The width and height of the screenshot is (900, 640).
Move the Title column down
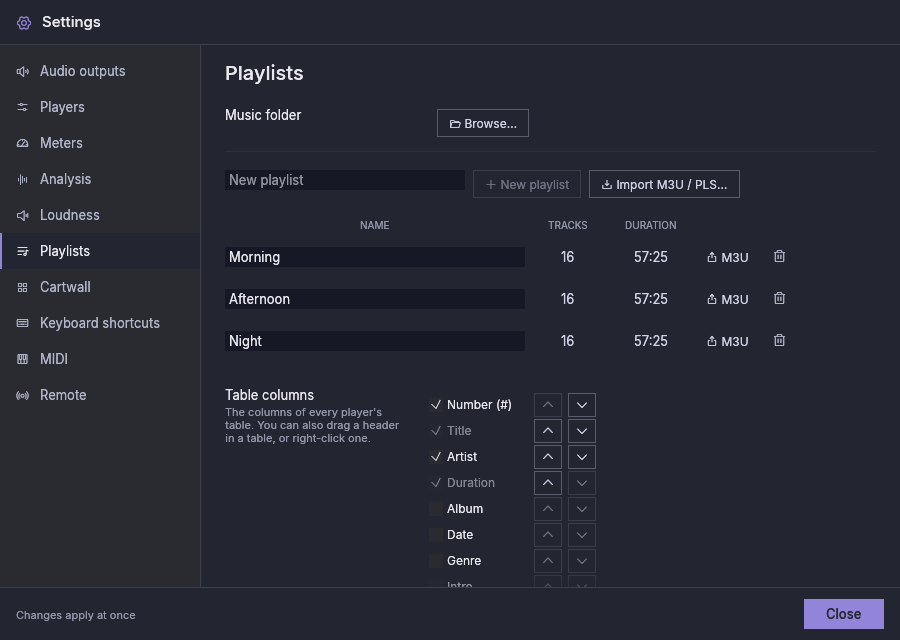[x=581, y=431]
